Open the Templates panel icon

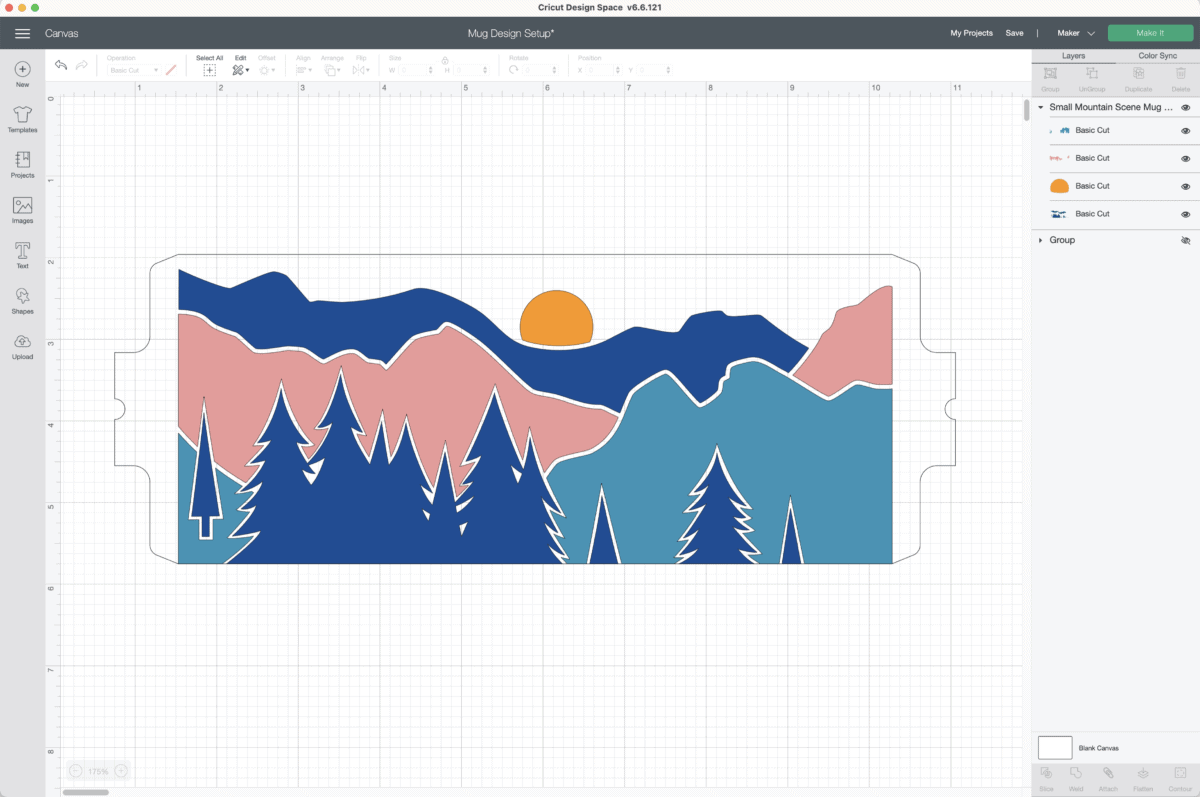(x=22, y=119)
